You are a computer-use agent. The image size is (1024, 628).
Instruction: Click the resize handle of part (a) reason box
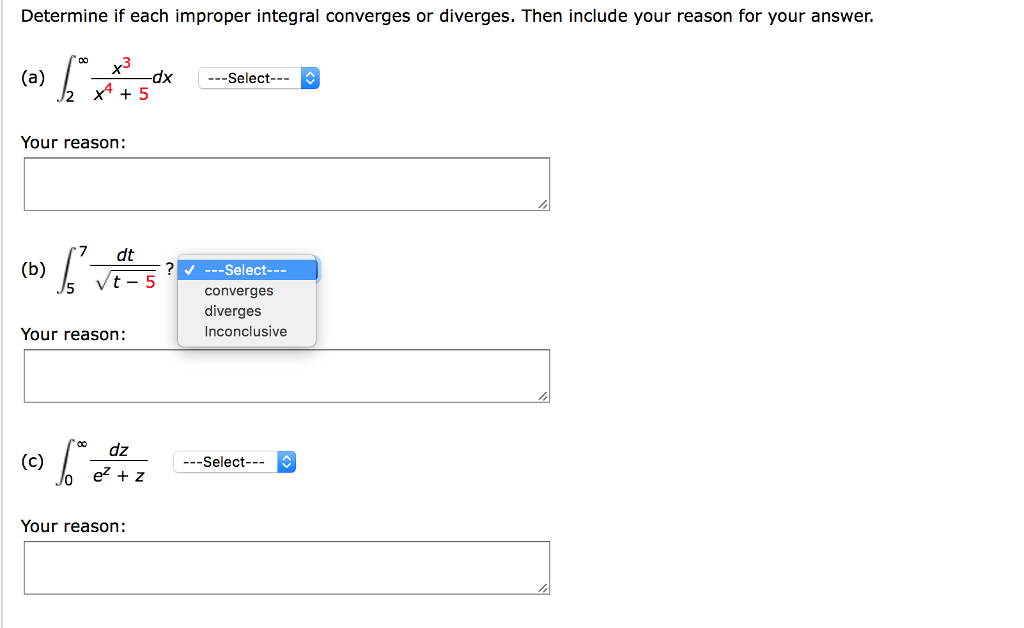(544, 206)
